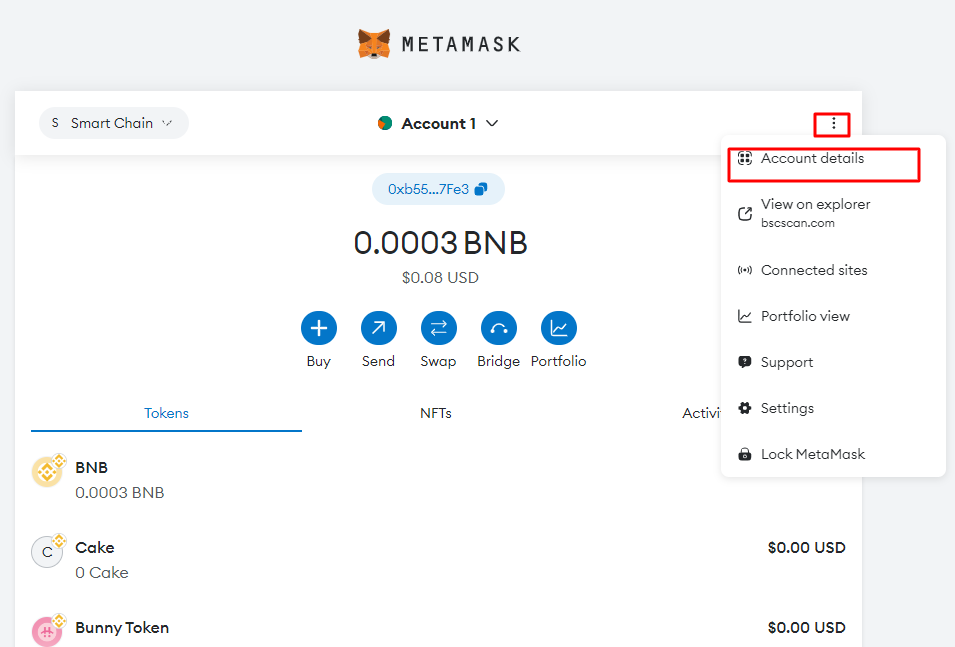The height and width of the screenshot is (647, 955).
Task: Click the 0xb55...7Fe3 address button
Action: (x=438, y=189)
